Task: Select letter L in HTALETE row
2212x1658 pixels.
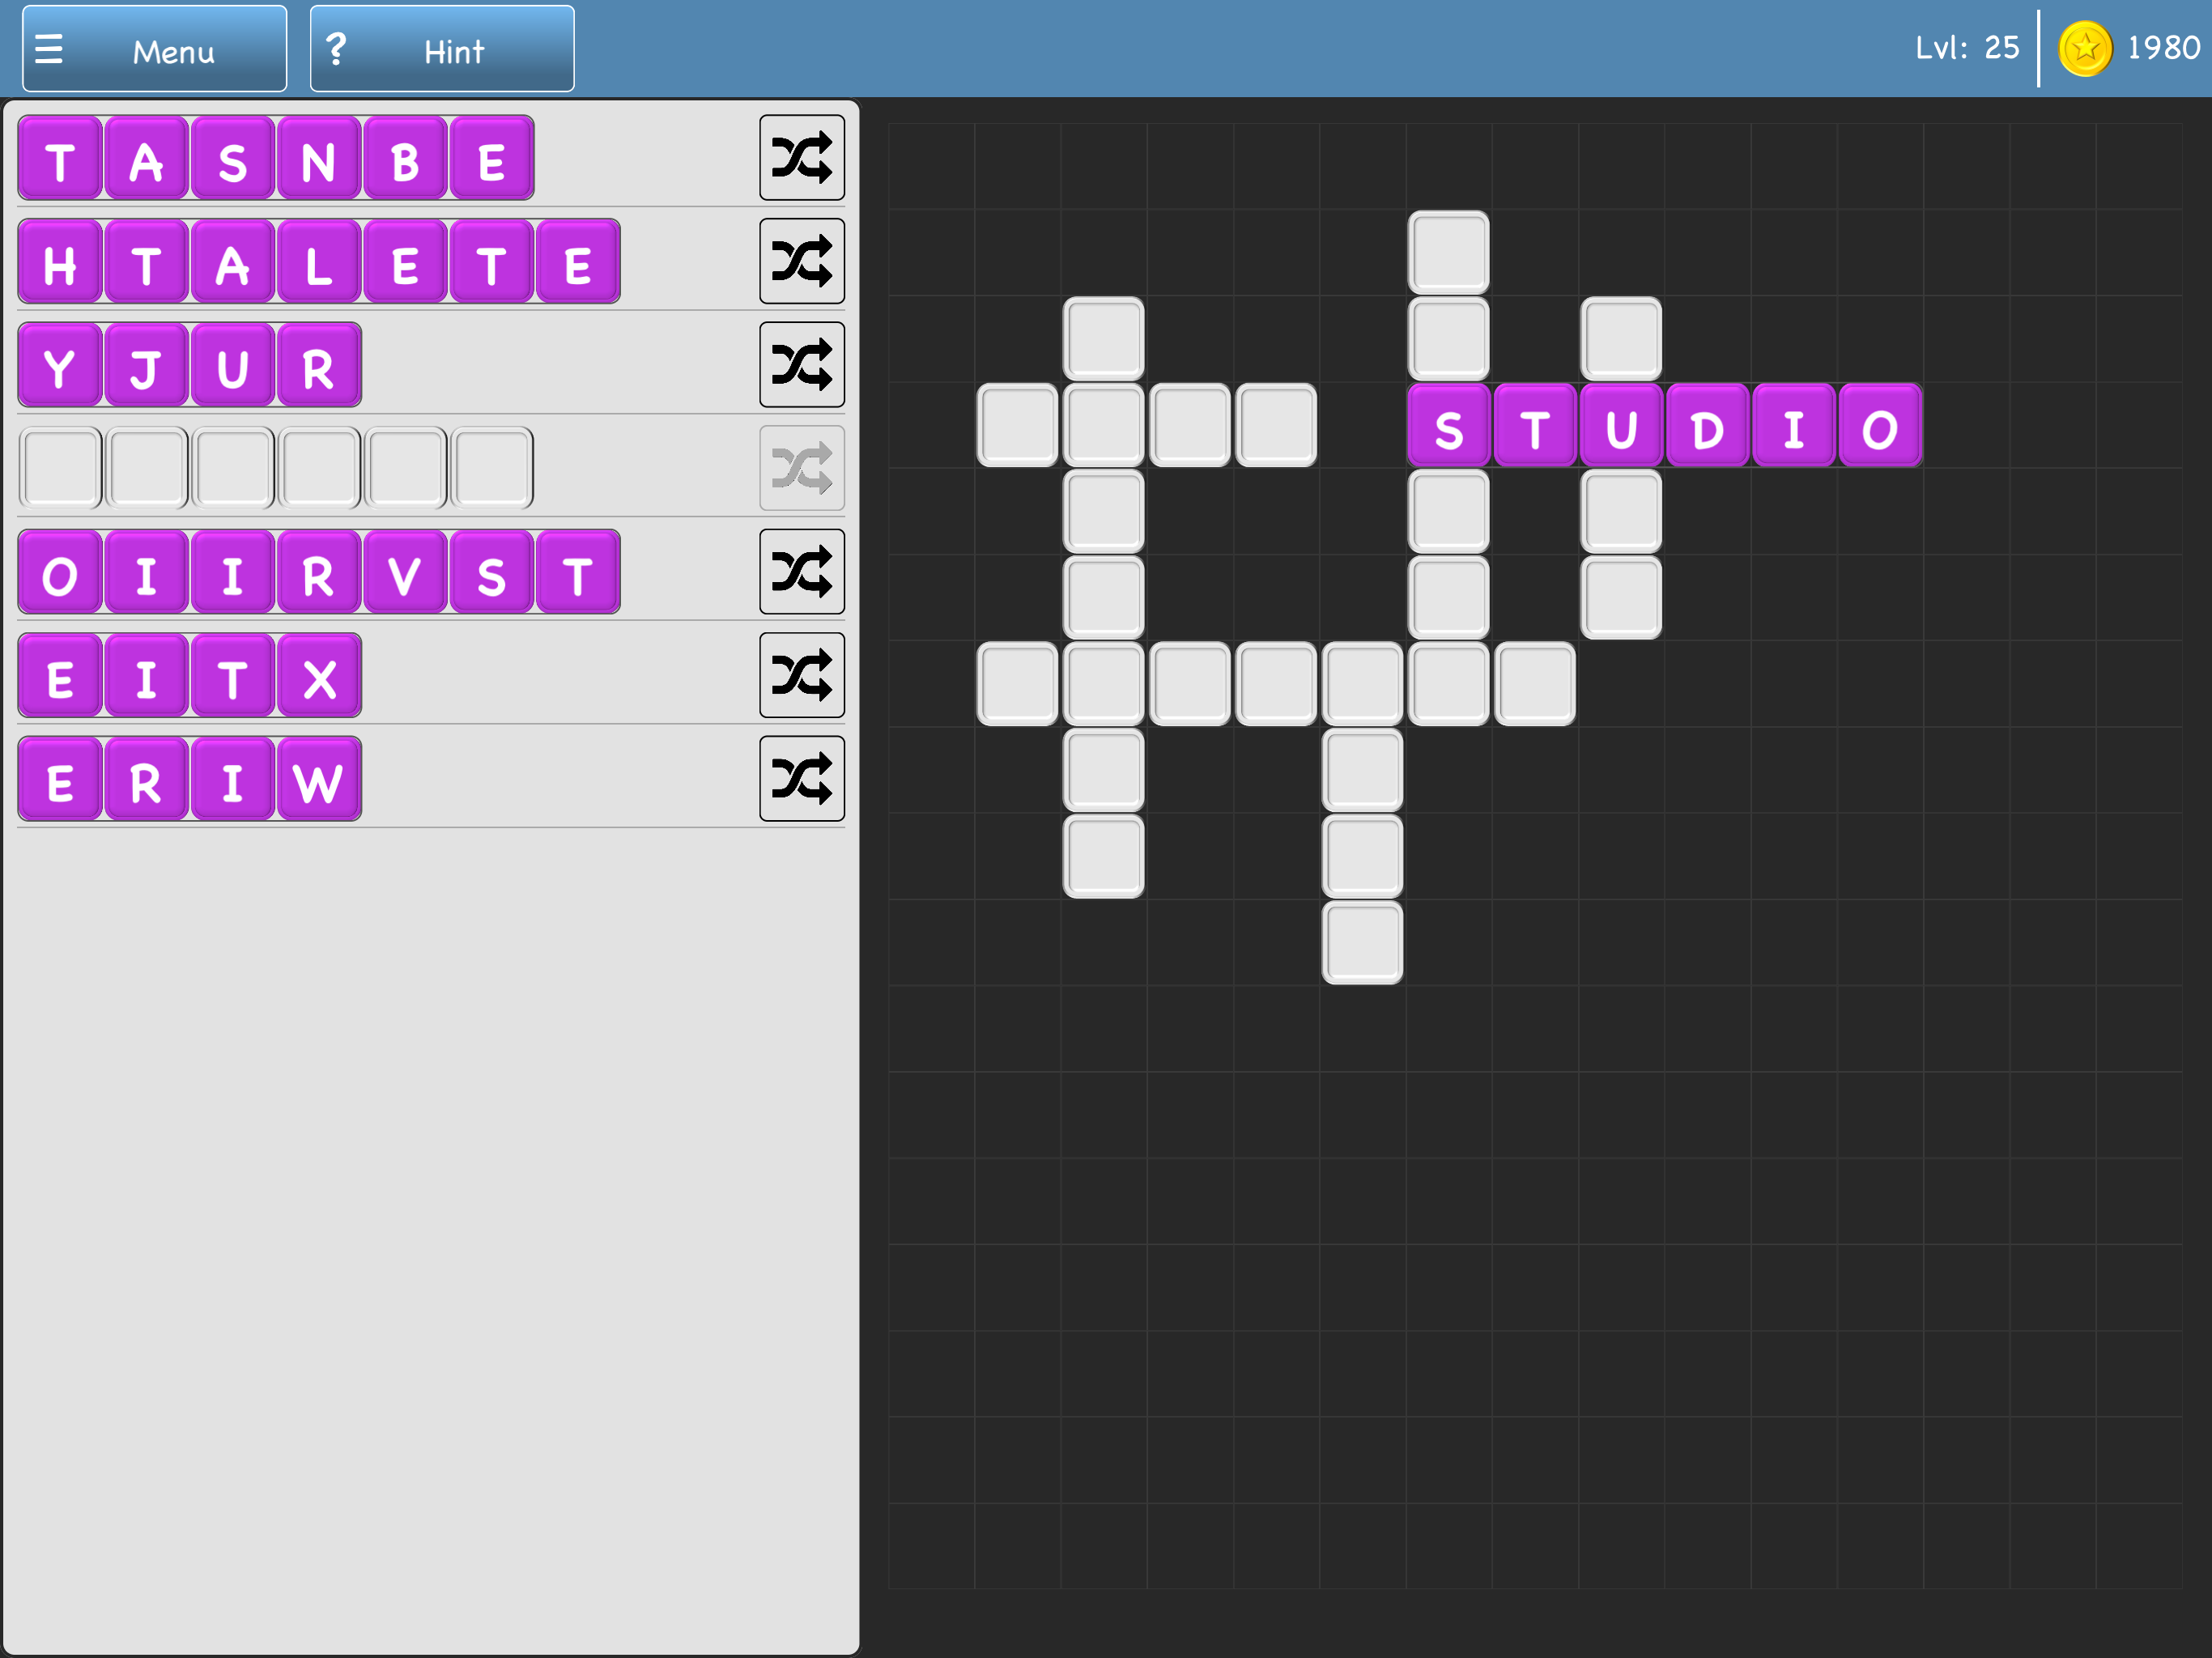Action: (x=319, y=261)
